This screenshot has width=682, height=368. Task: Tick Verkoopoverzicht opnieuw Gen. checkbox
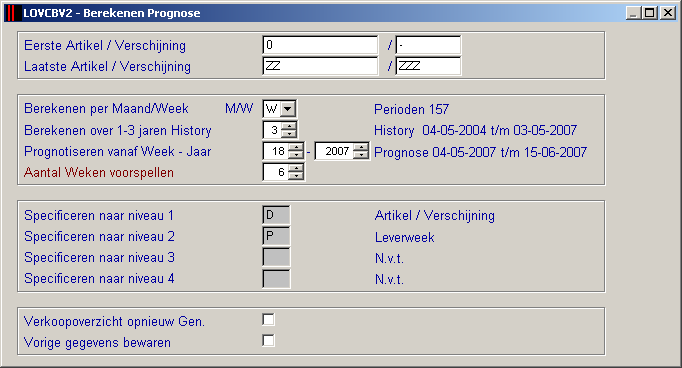pyautogui.click(x=268, y=319)
